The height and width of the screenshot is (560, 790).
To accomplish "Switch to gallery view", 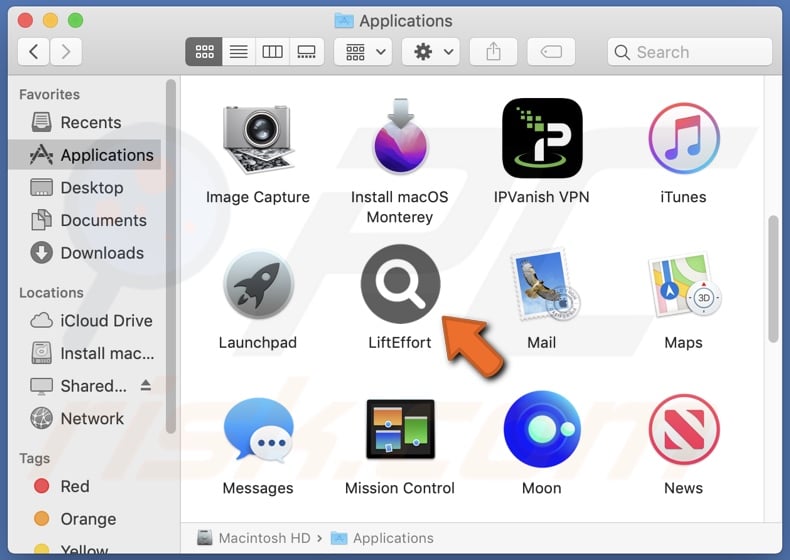I will (x=306, y=51).
